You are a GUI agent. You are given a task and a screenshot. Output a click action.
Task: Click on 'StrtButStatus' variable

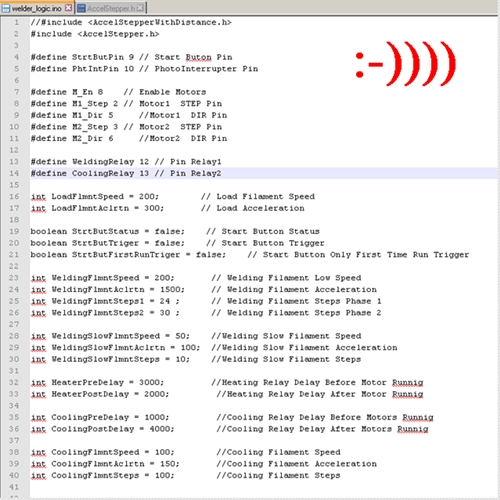pyautogui.click(x=105, y=232)
